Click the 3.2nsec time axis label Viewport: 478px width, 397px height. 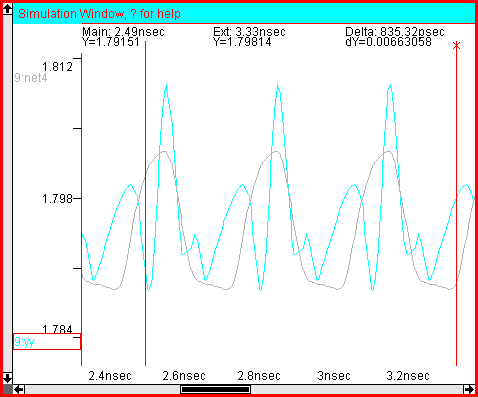pos(408,376)
